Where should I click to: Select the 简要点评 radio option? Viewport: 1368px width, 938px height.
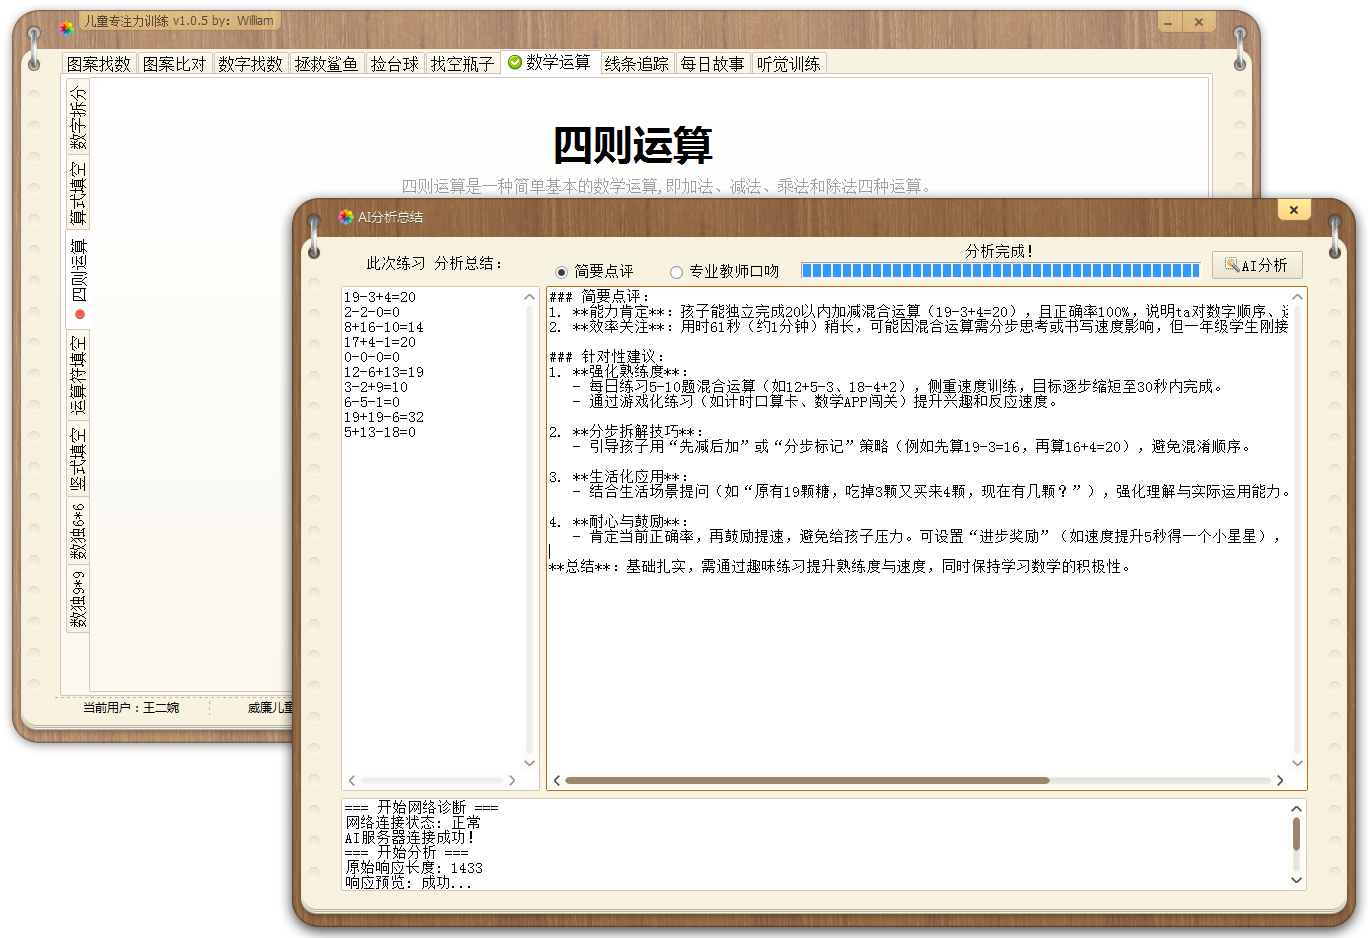click(x=562, y=270)
